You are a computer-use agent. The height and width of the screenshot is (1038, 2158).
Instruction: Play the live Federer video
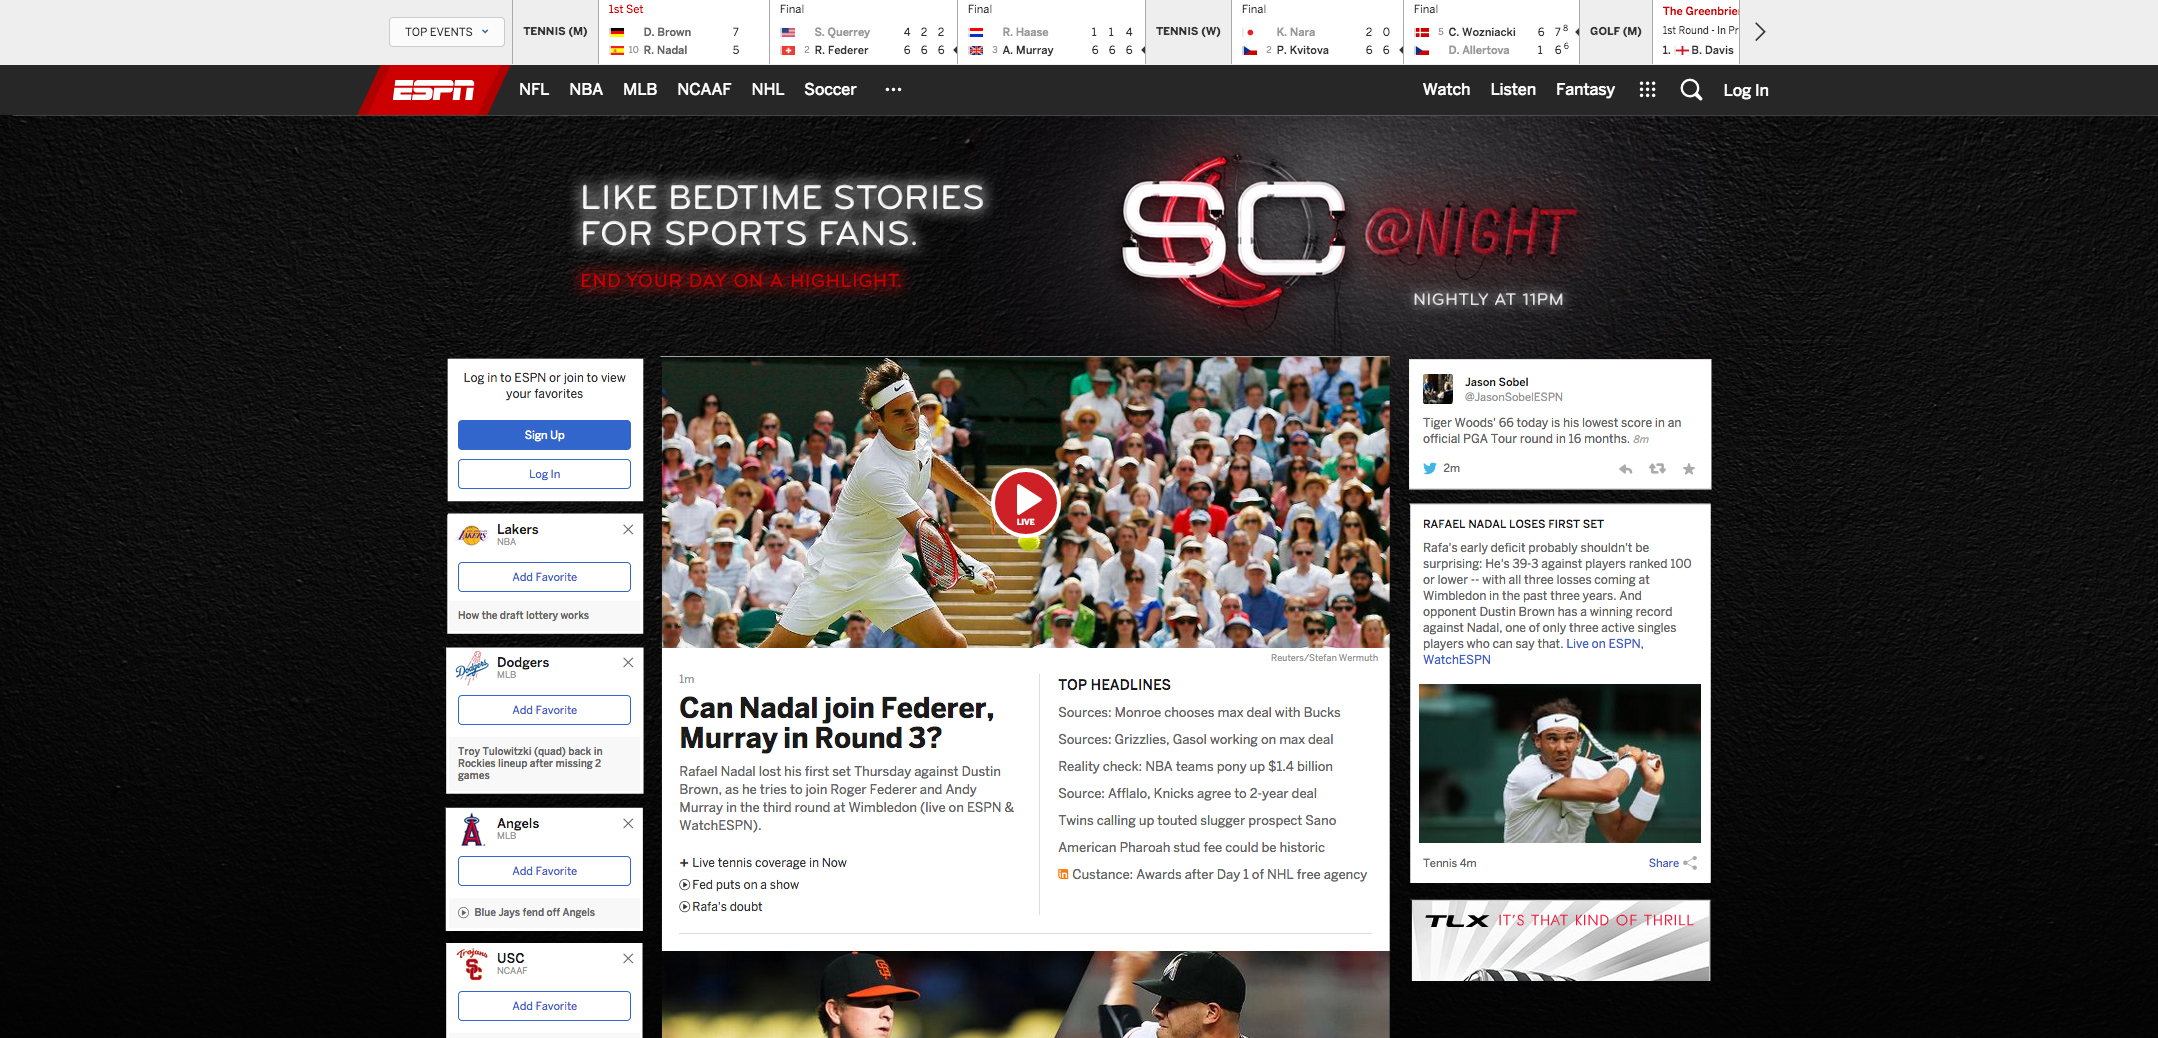coord(1026,502)
